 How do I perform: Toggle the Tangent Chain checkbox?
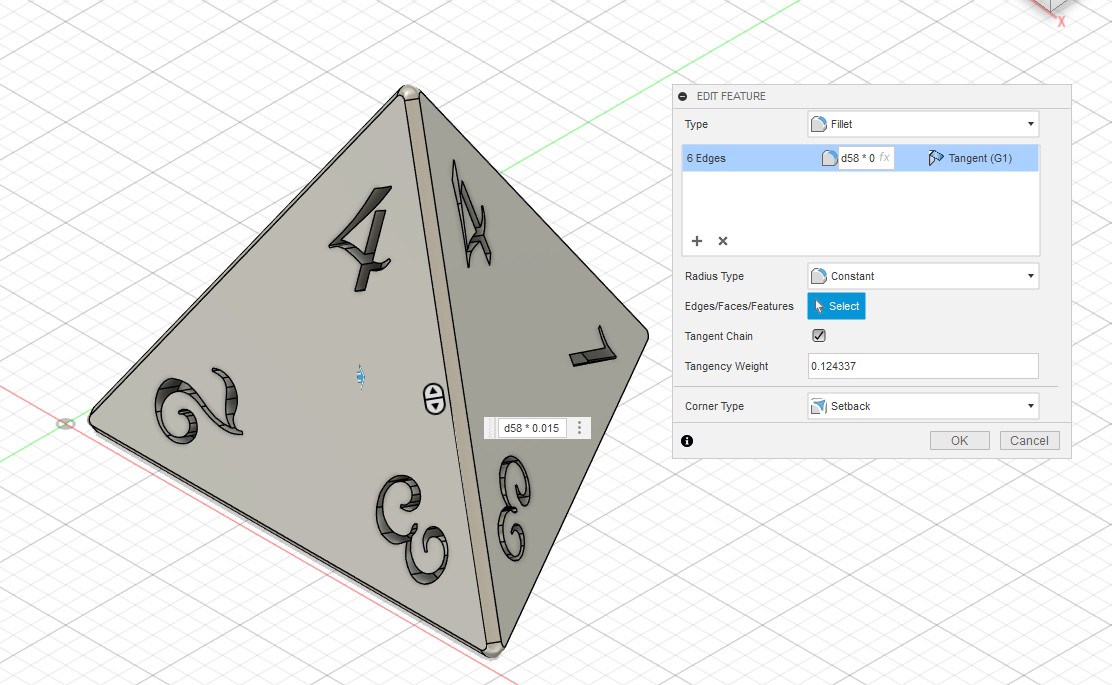(x=819, y=336)
